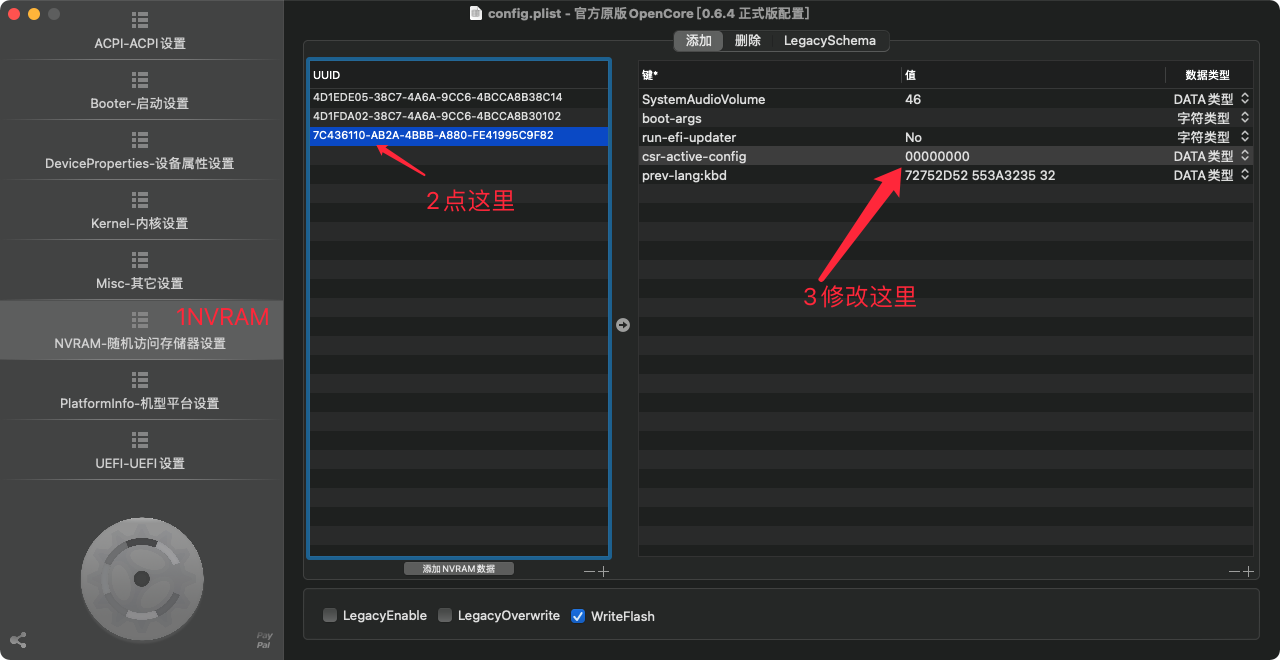Add UUID entry with the plus button

coord(603,571)
